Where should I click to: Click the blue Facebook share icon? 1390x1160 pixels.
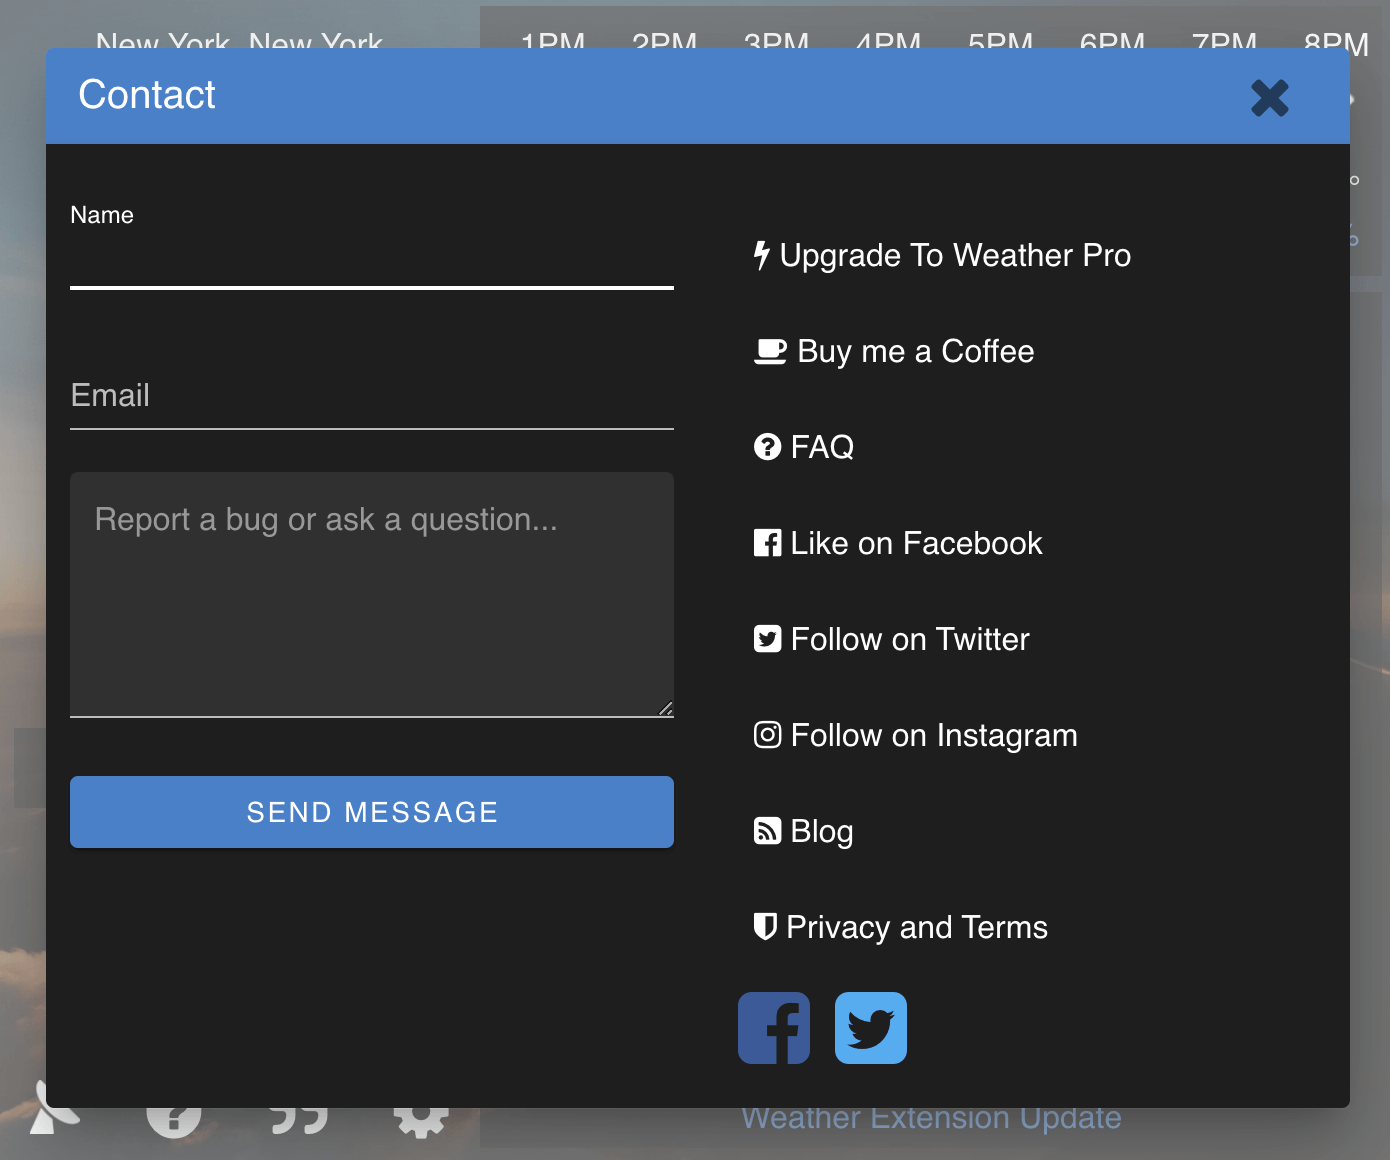click(773, 1027)
